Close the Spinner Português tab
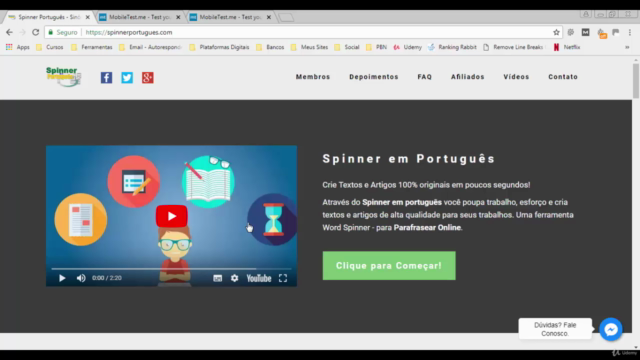 tap(87, 17)
